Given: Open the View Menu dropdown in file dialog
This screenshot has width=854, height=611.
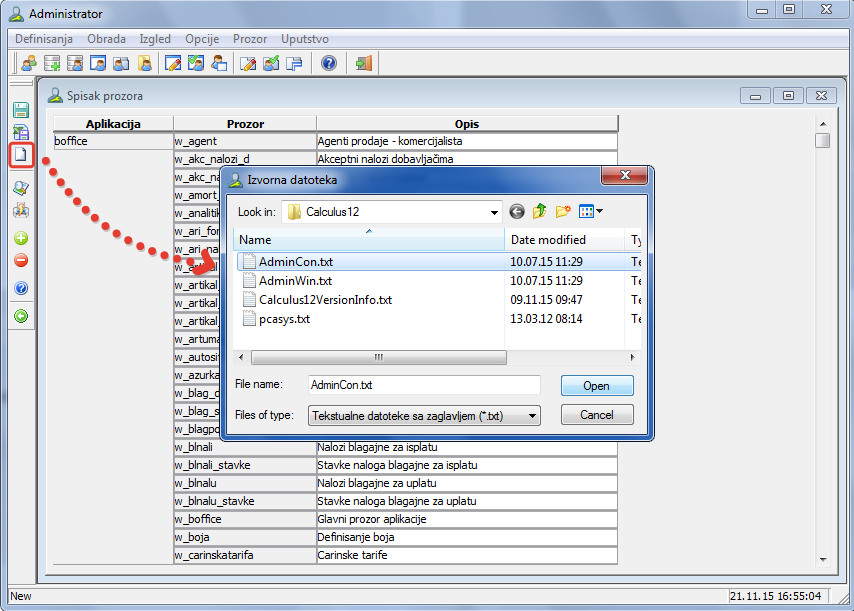Looking at the screenshot, I should click(591, 211).
